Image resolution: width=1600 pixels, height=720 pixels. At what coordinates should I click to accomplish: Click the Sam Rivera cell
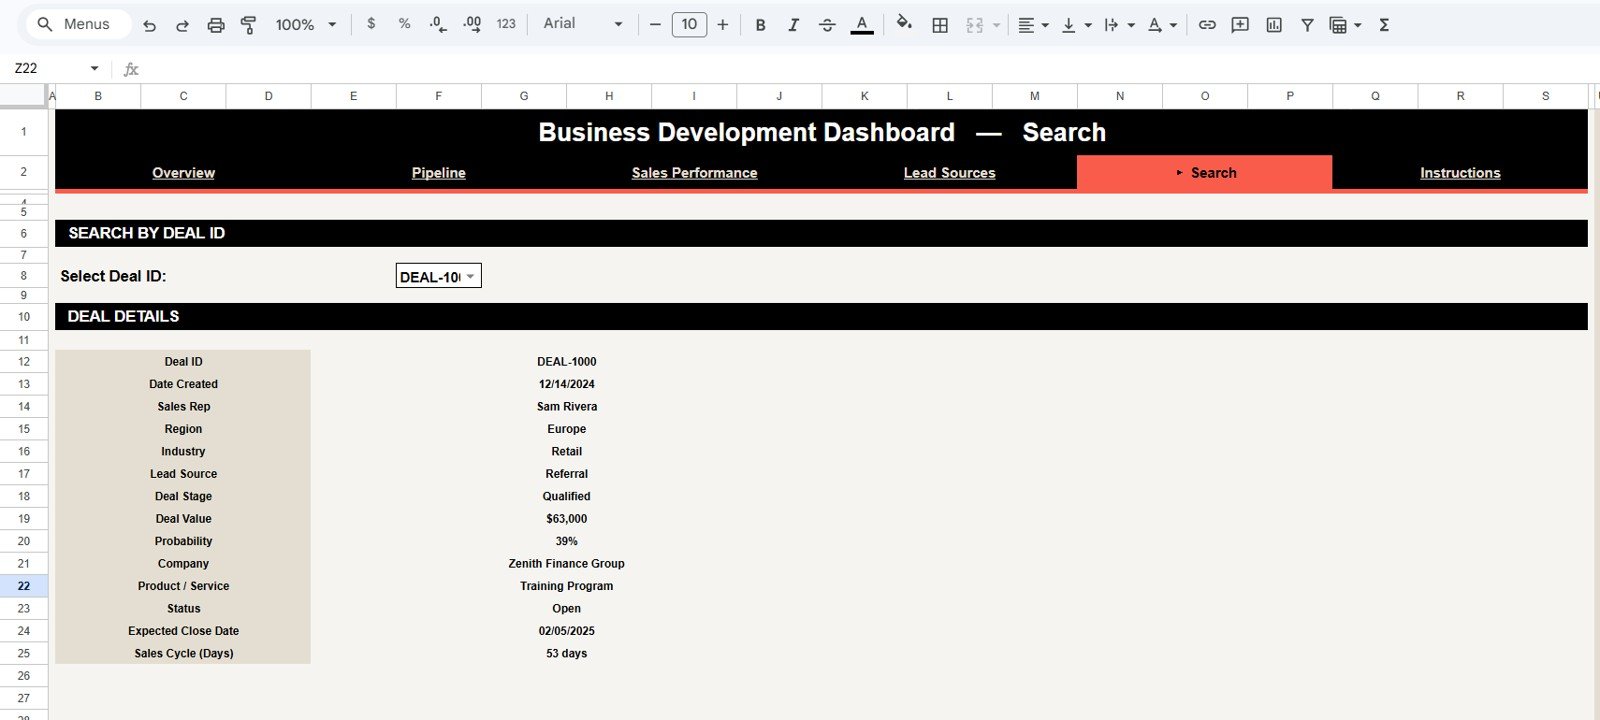tap(567, 407)
